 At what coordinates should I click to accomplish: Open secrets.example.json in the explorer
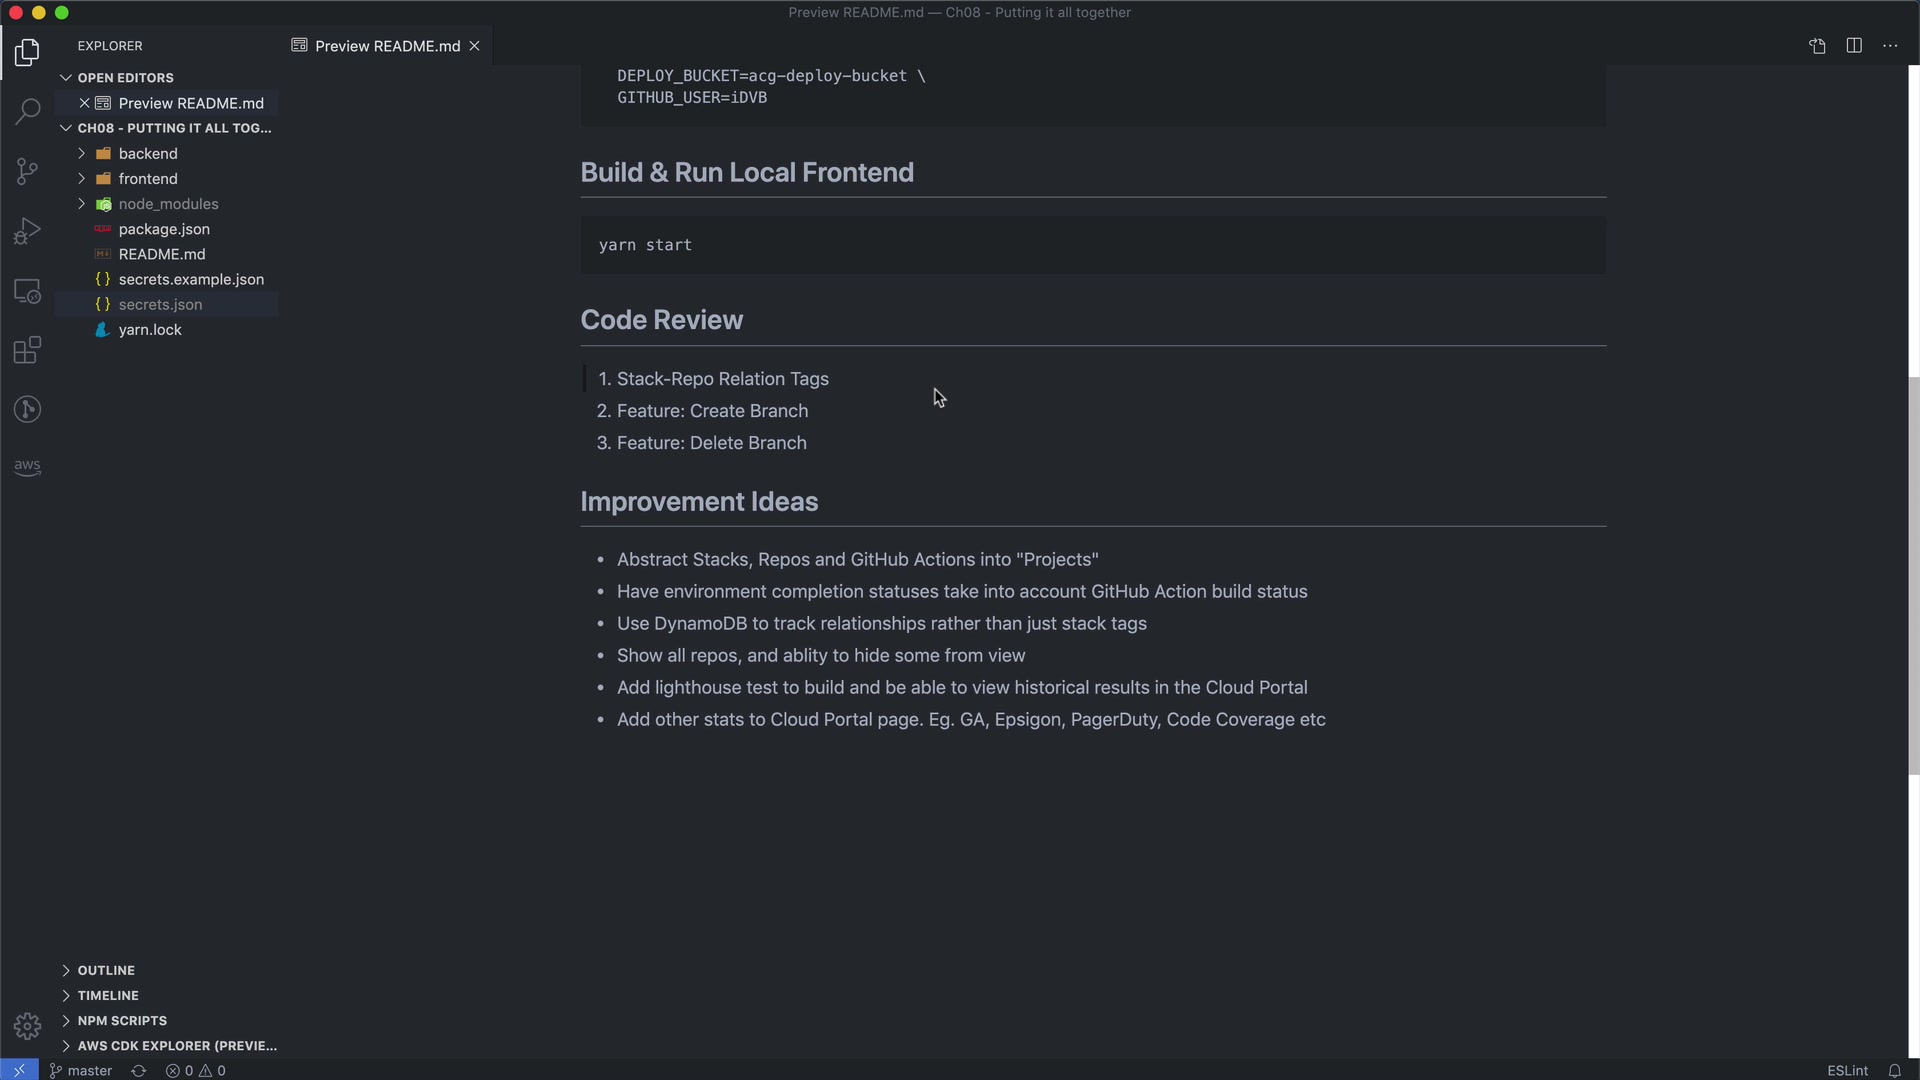pyautogui.click(x=191, y=280)
